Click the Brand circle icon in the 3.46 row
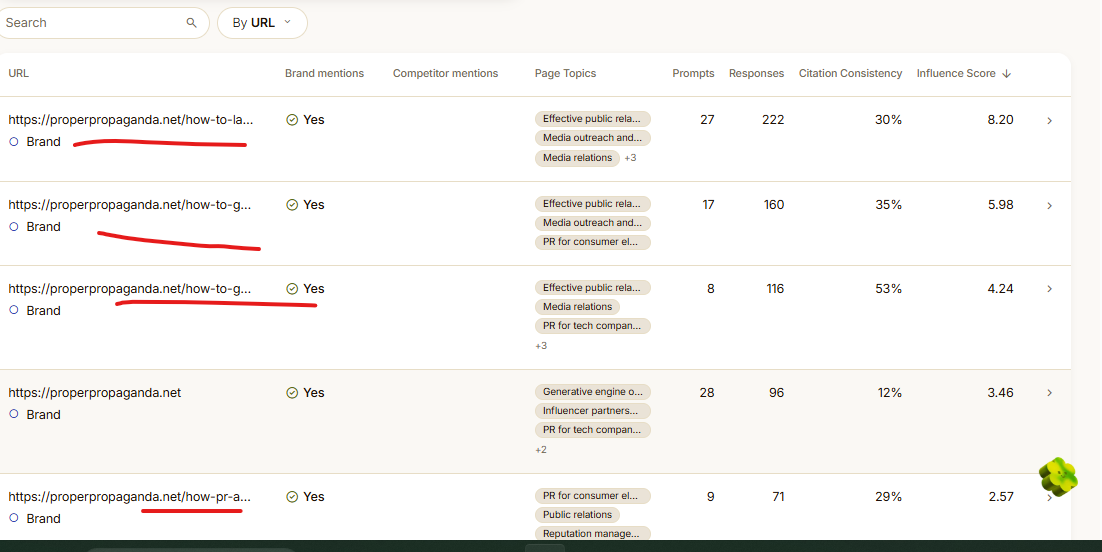This screenshot has height=552, width=1102. coord(13,414)
